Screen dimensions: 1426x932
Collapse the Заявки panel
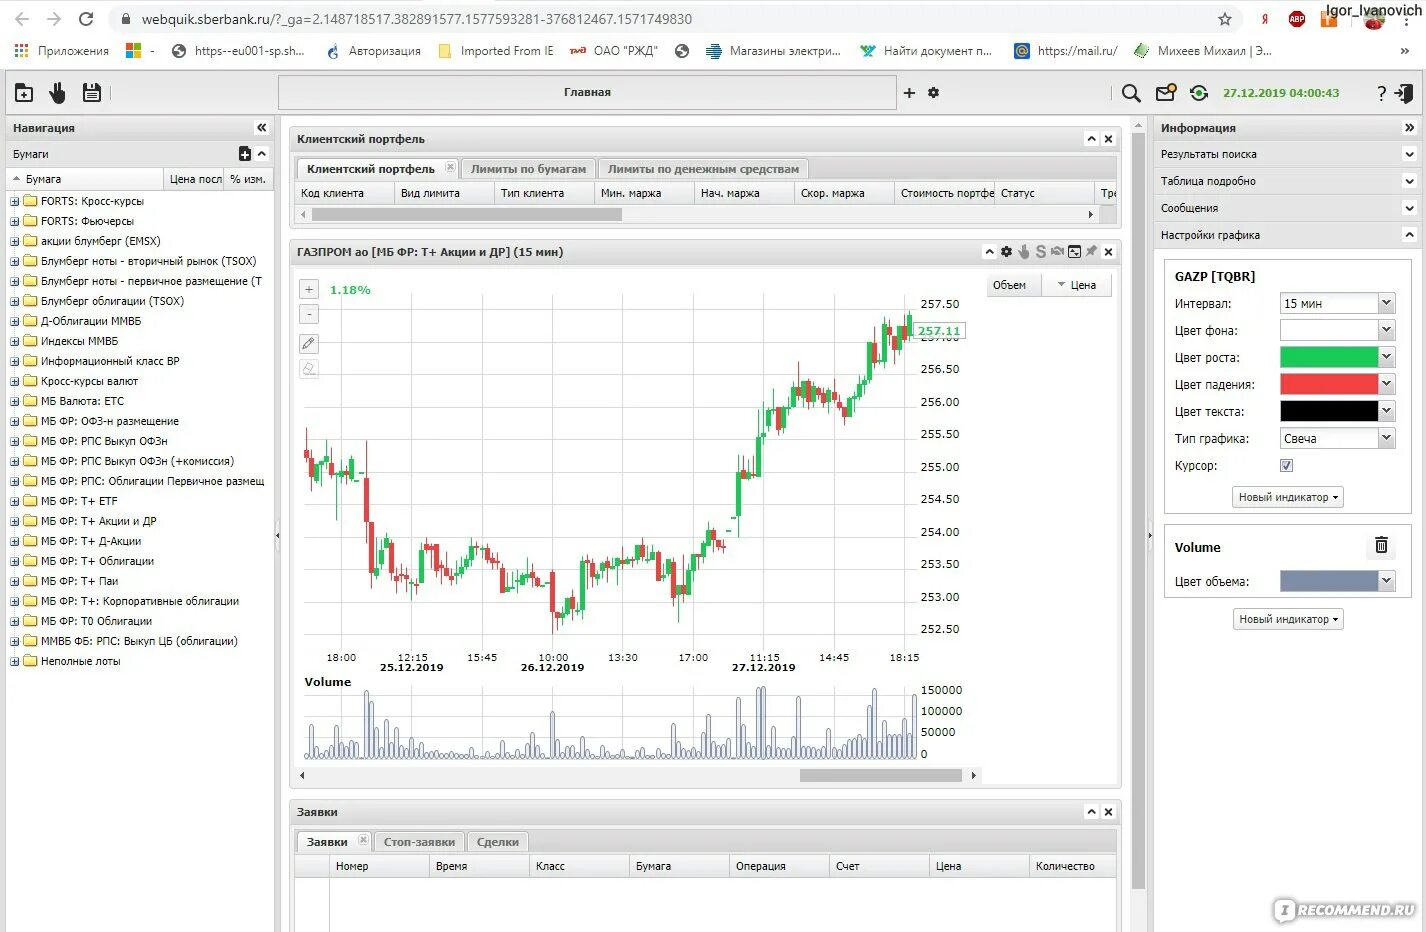1092,812
